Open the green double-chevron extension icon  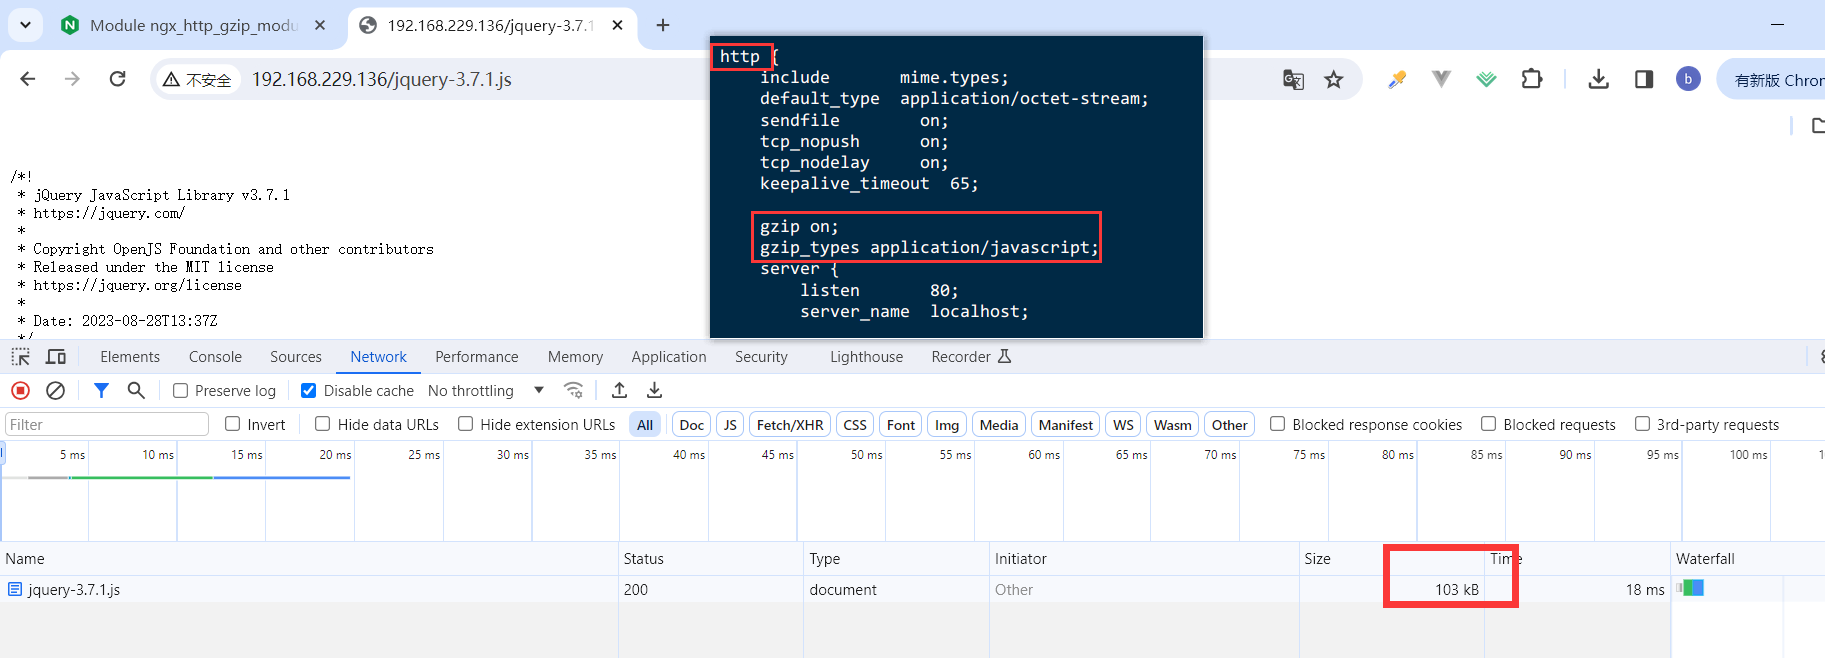tap(1487, 79)
